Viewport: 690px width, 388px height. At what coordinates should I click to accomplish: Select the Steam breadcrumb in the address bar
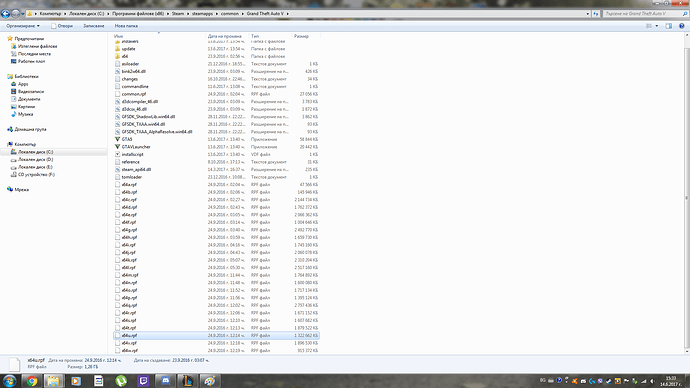click(178, 14)
